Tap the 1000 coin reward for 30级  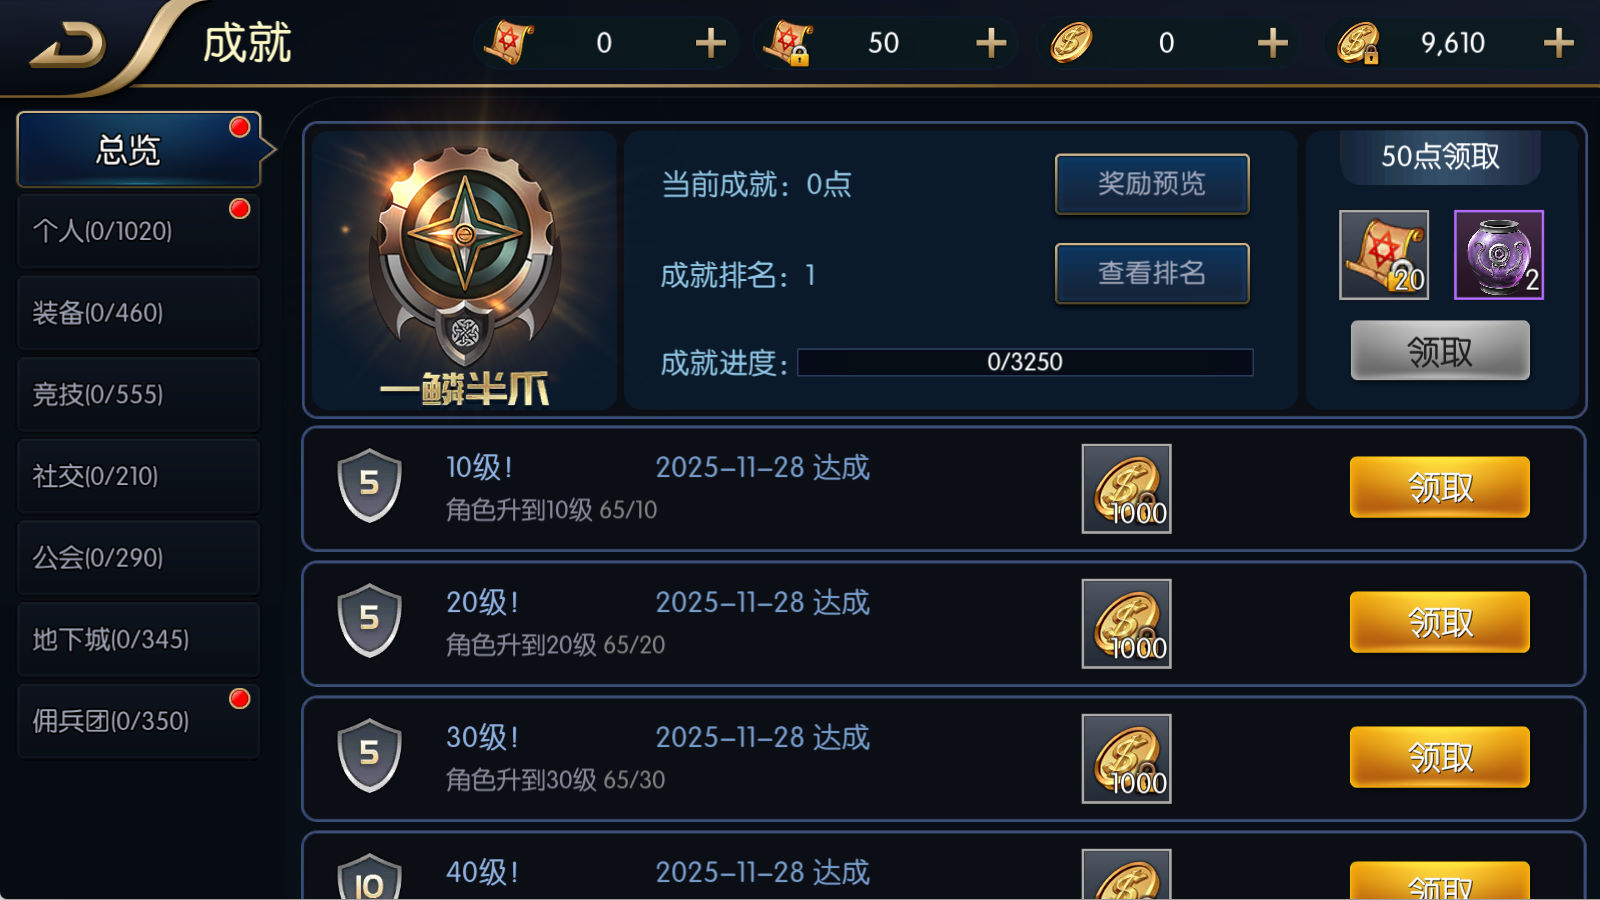1126,758
